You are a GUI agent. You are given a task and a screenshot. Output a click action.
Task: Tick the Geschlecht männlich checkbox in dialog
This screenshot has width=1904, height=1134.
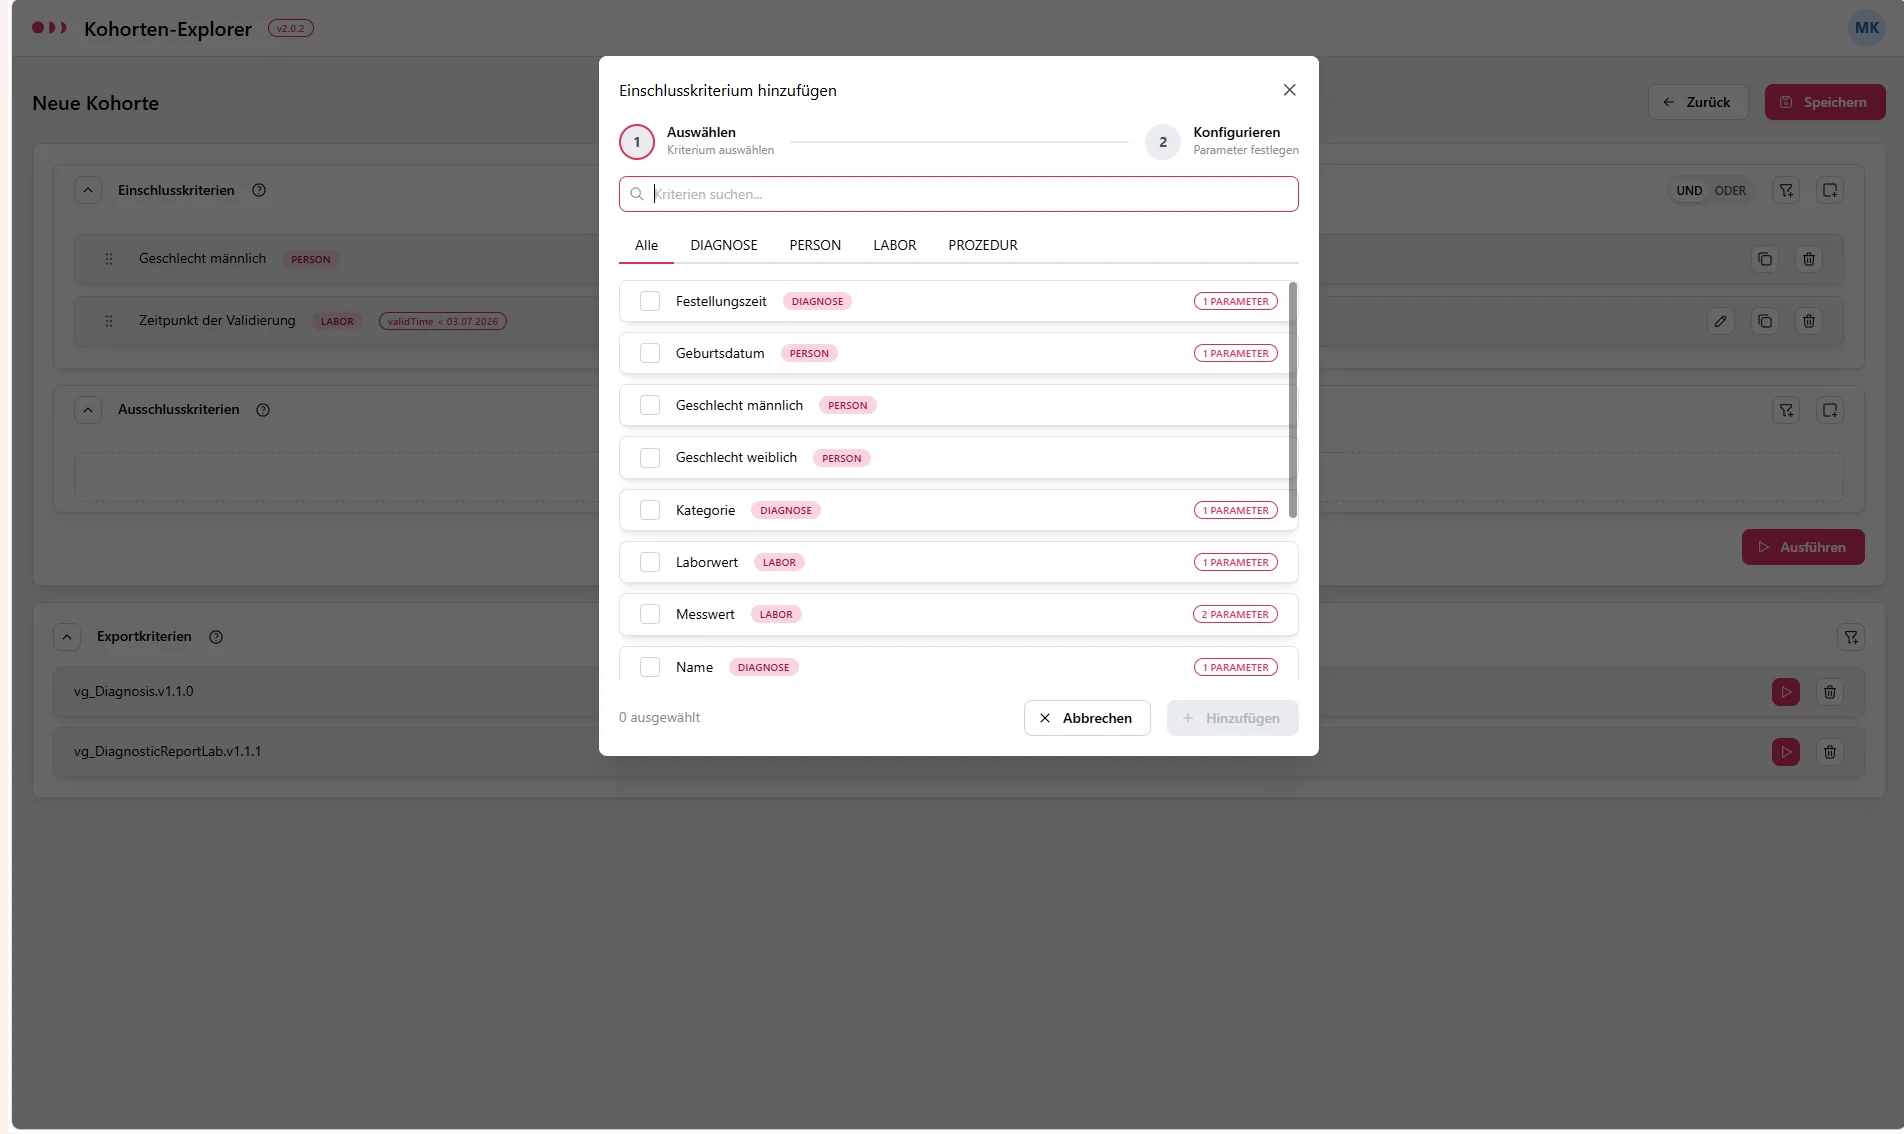(650, 405)
